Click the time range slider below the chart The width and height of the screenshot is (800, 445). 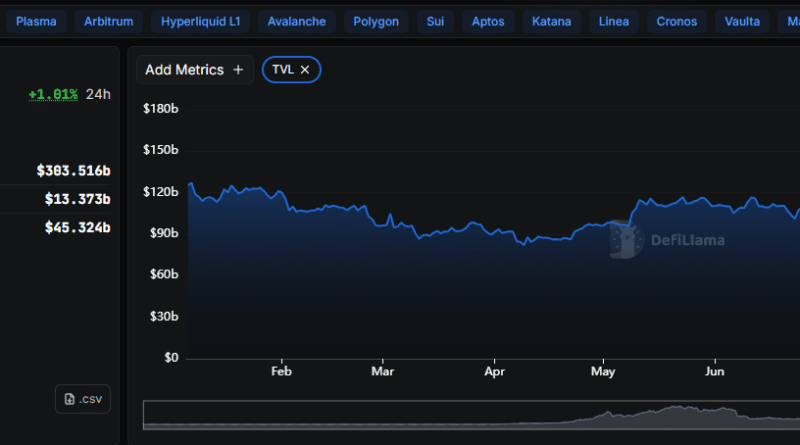pyautogui.click(x=470, y=415)
